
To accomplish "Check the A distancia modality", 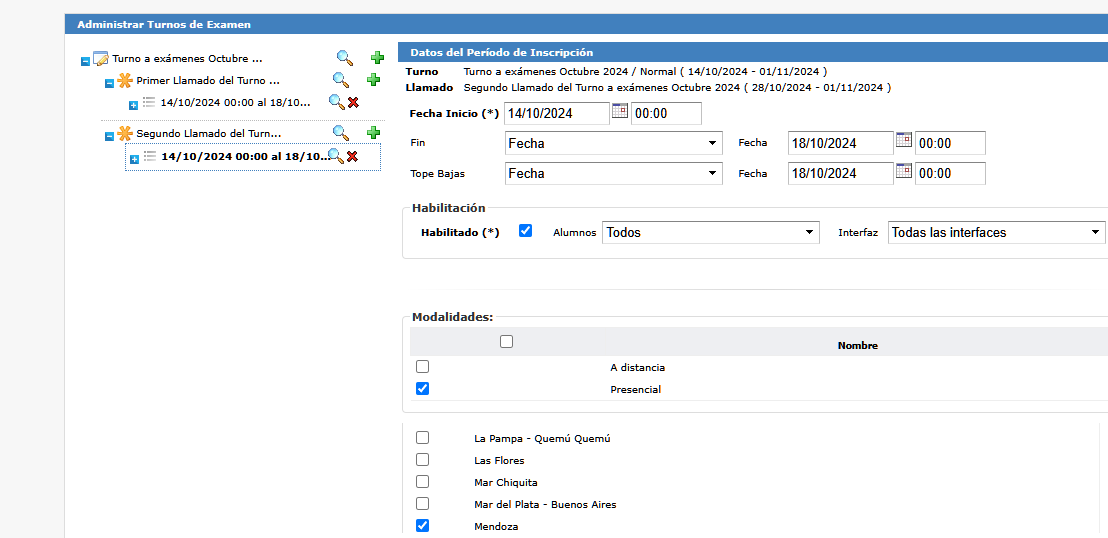I will 423,367.
